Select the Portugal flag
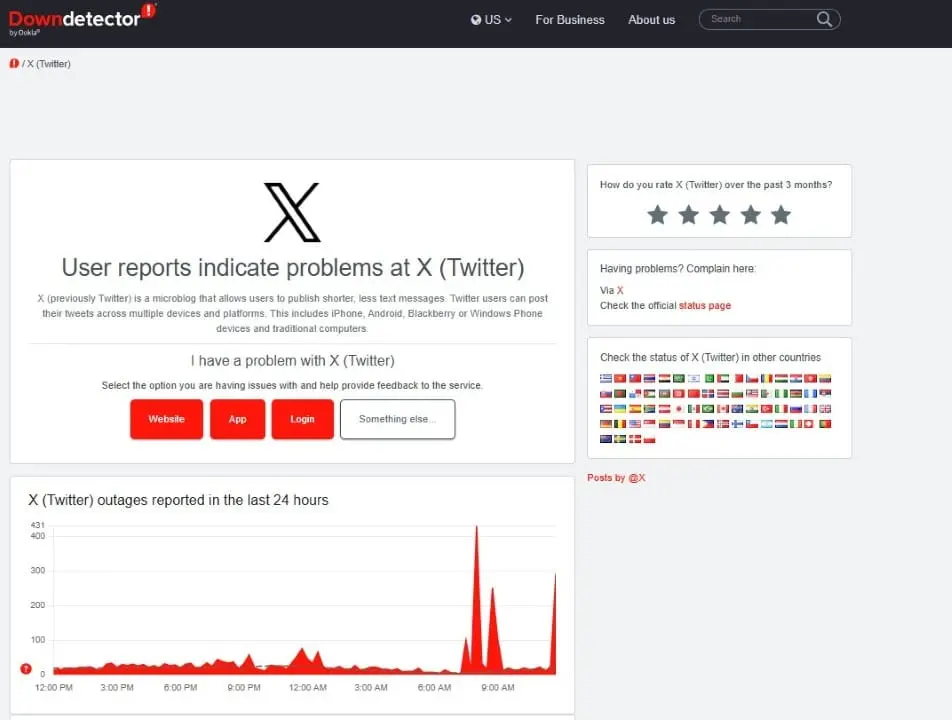952x720 pixels. [x=825, y=424]
